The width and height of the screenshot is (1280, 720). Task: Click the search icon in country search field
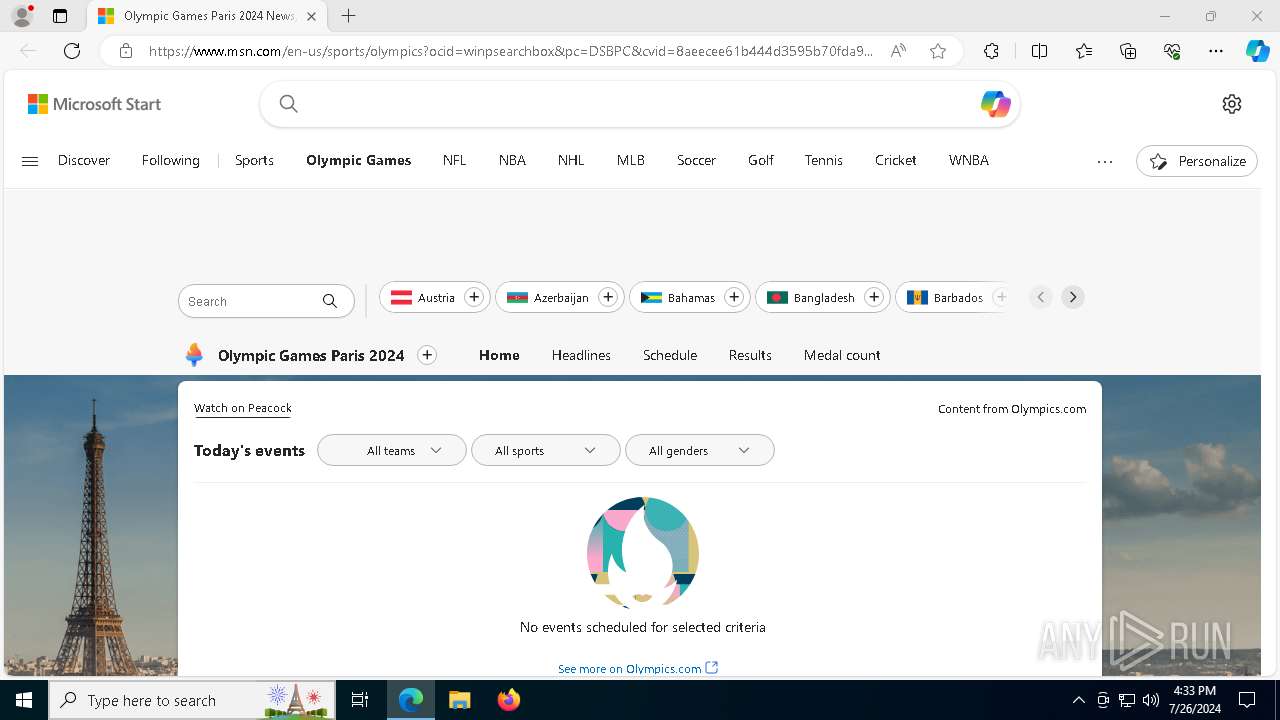point(330,301)
